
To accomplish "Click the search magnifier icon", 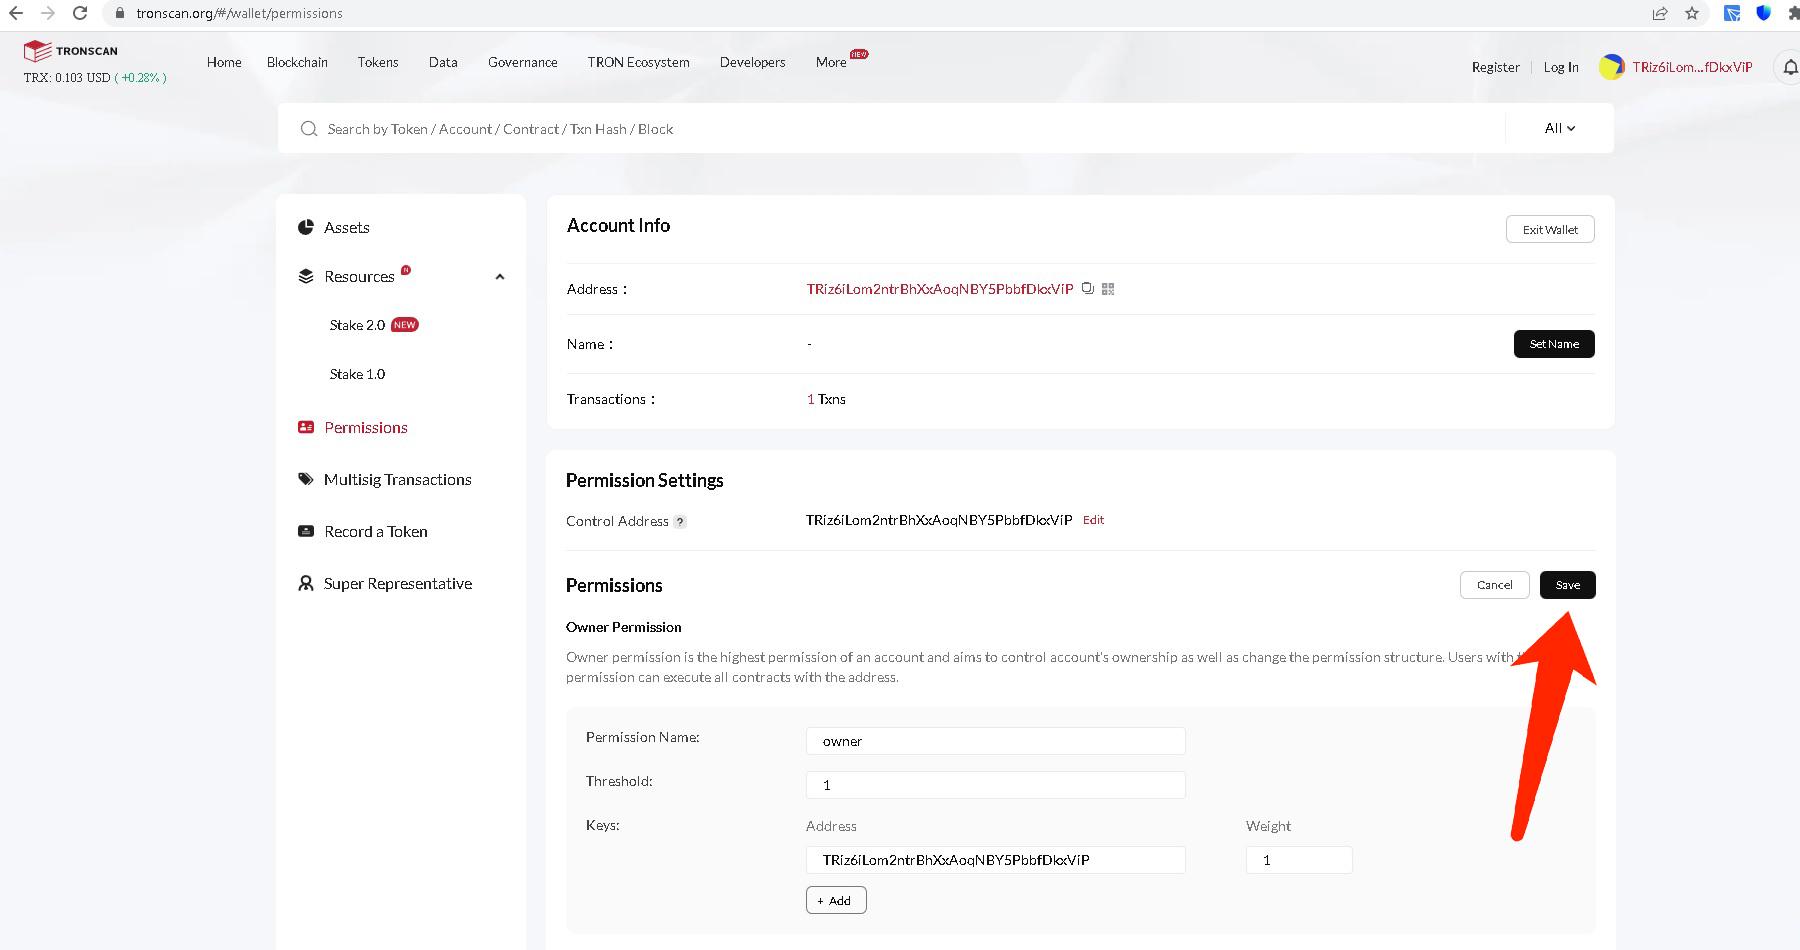I will point(309,129).
